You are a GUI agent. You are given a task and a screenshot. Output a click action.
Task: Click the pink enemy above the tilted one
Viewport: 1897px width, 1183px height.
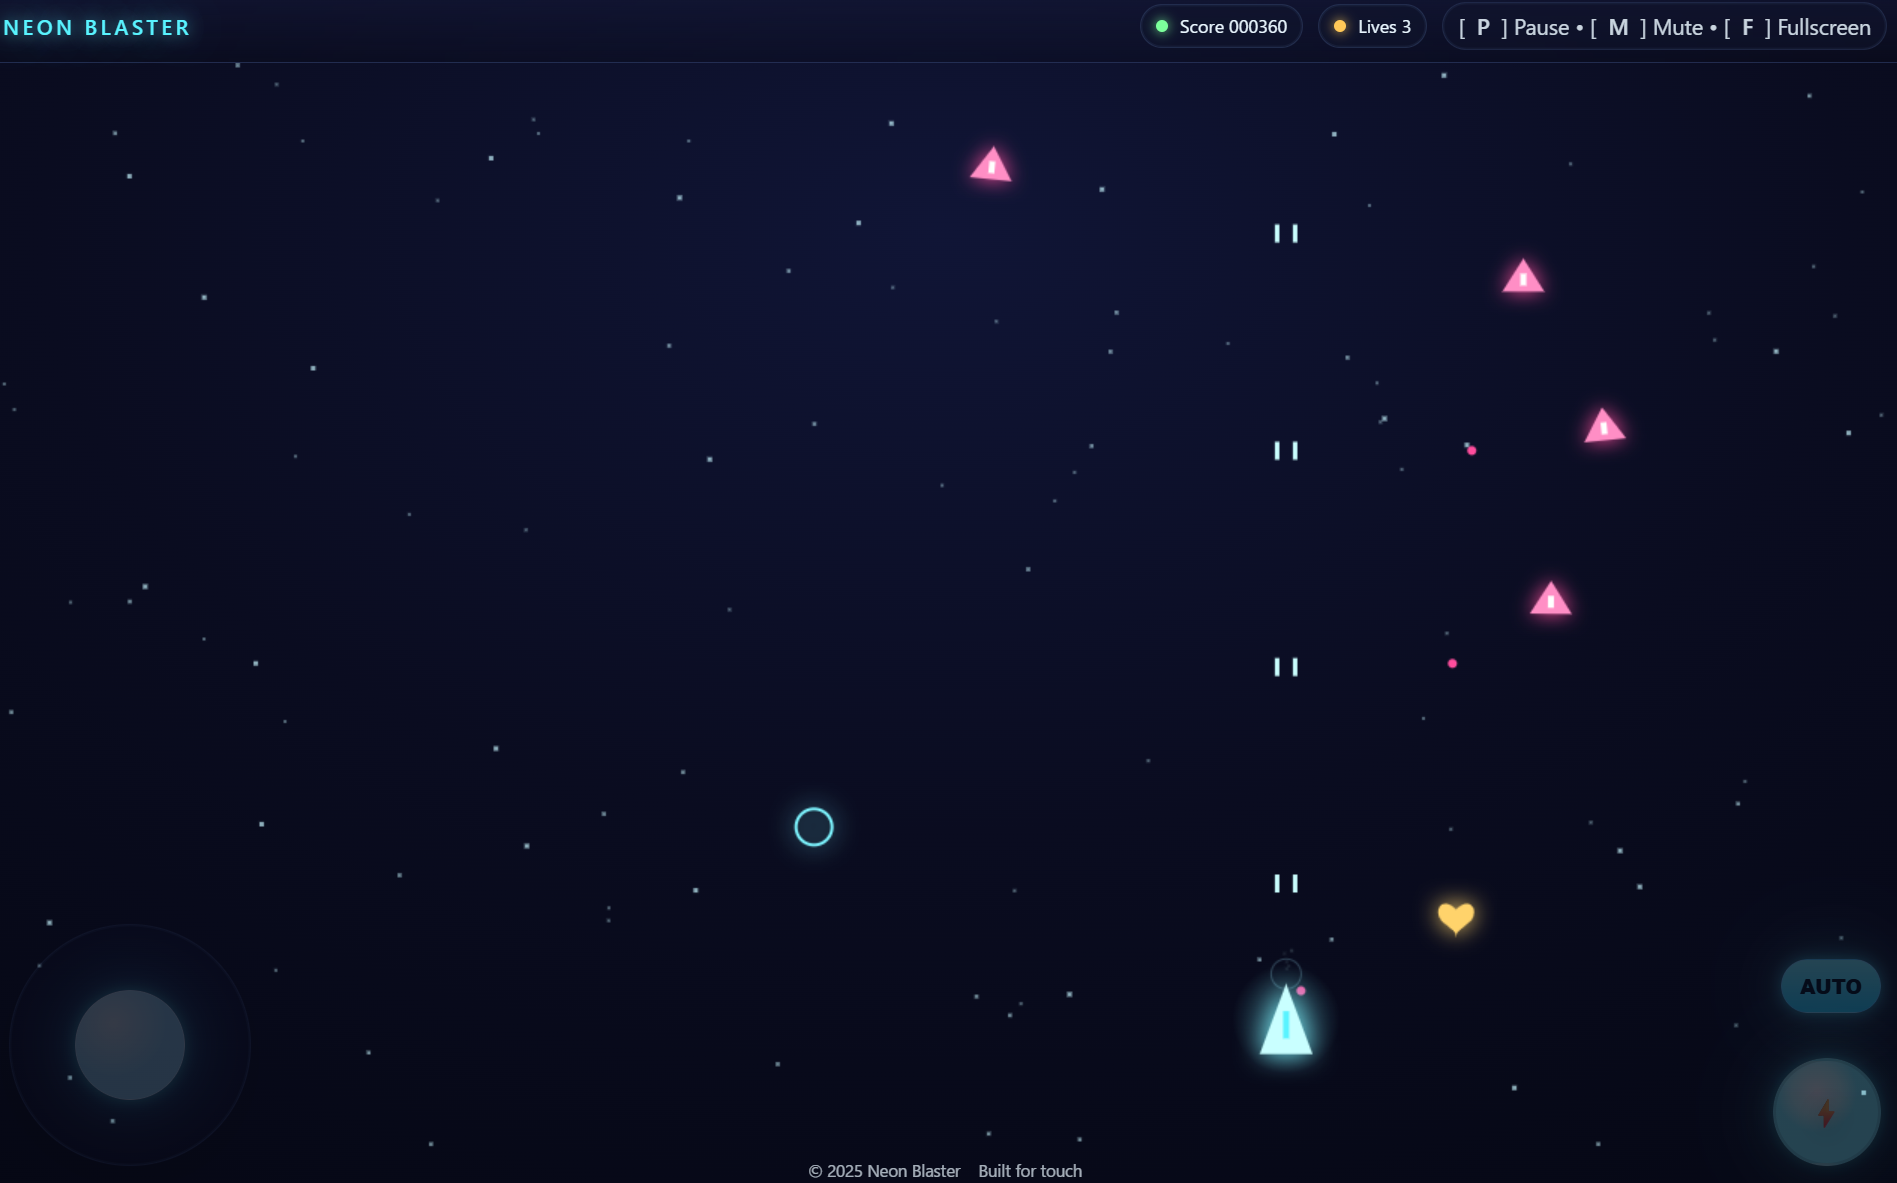[x=1523, y=278]
